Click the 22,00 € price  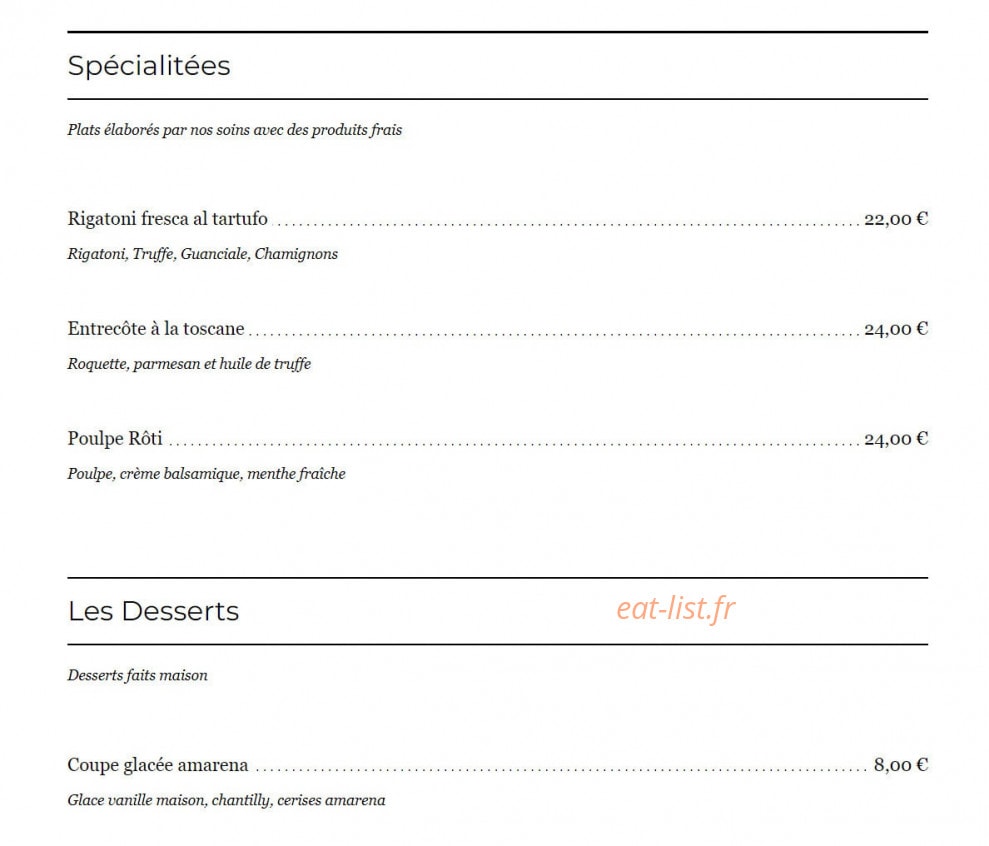896,219
